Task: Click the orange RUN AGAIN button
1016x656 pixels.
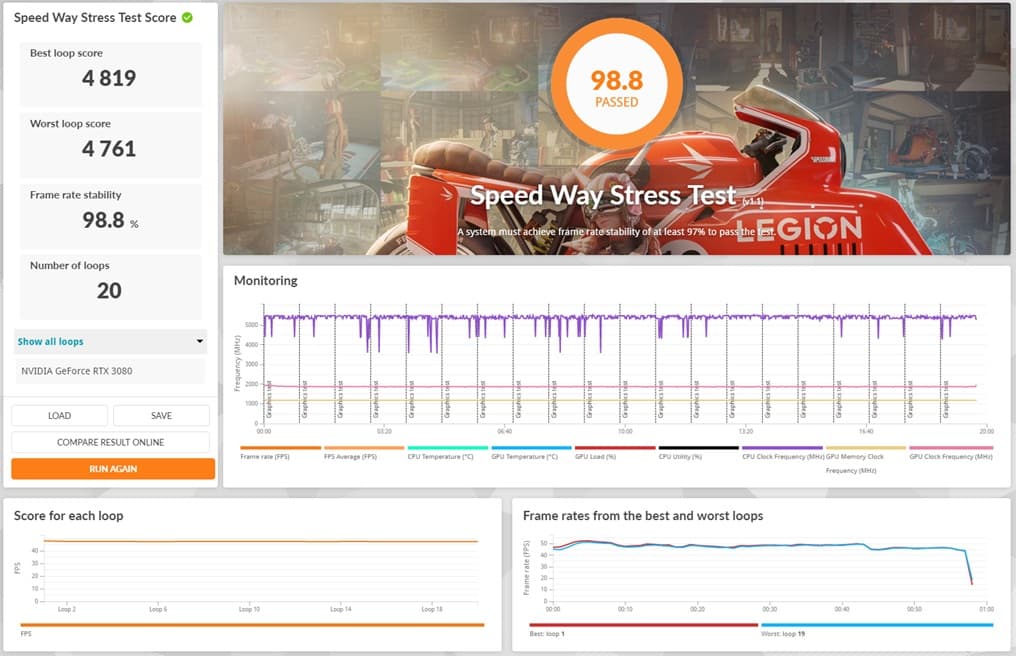Action: pos(113,469)
